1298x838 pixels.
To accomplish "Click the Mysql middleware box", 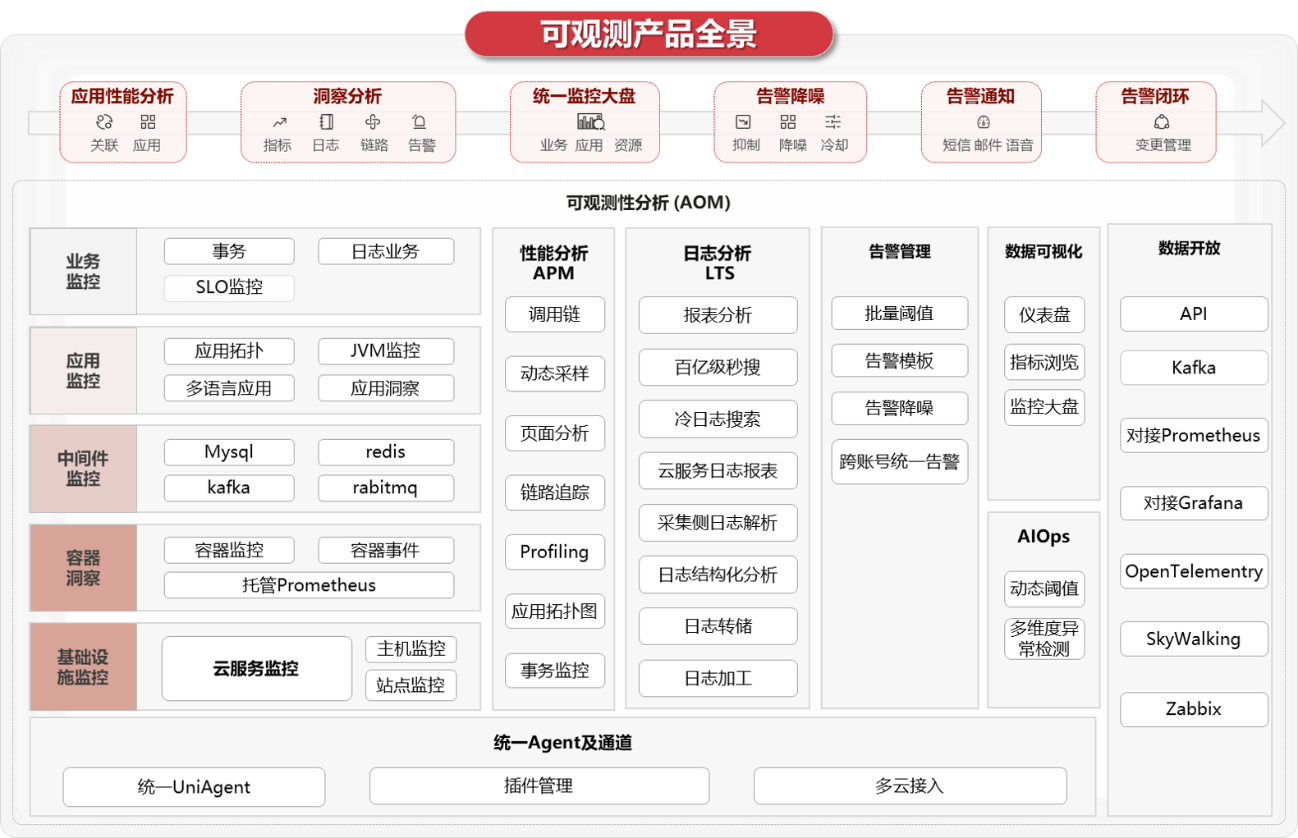I will tap(229, 452).
